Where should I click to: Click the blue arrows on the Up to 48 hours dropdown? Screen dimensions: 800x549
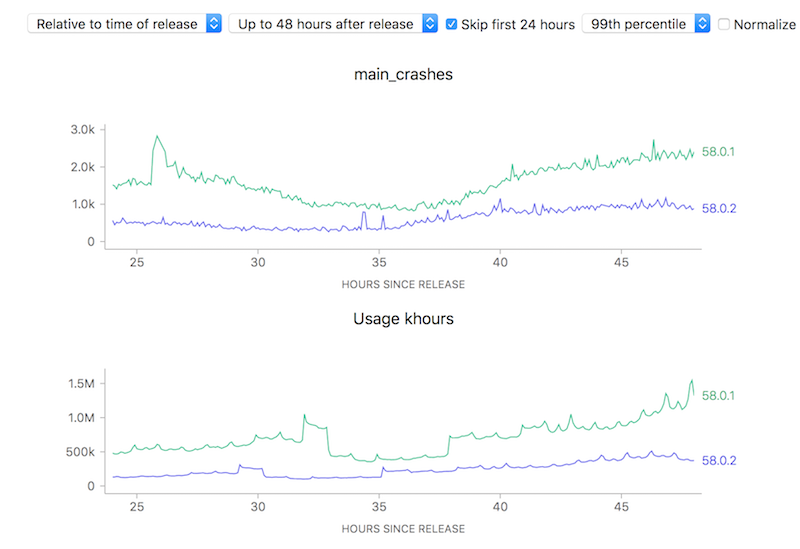[429, 23]
